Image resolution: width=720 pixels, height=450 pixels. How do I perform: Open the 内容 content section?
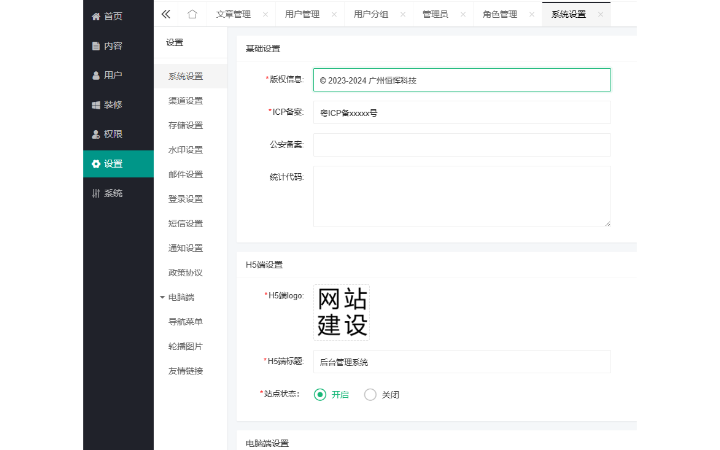click(108, 46)
